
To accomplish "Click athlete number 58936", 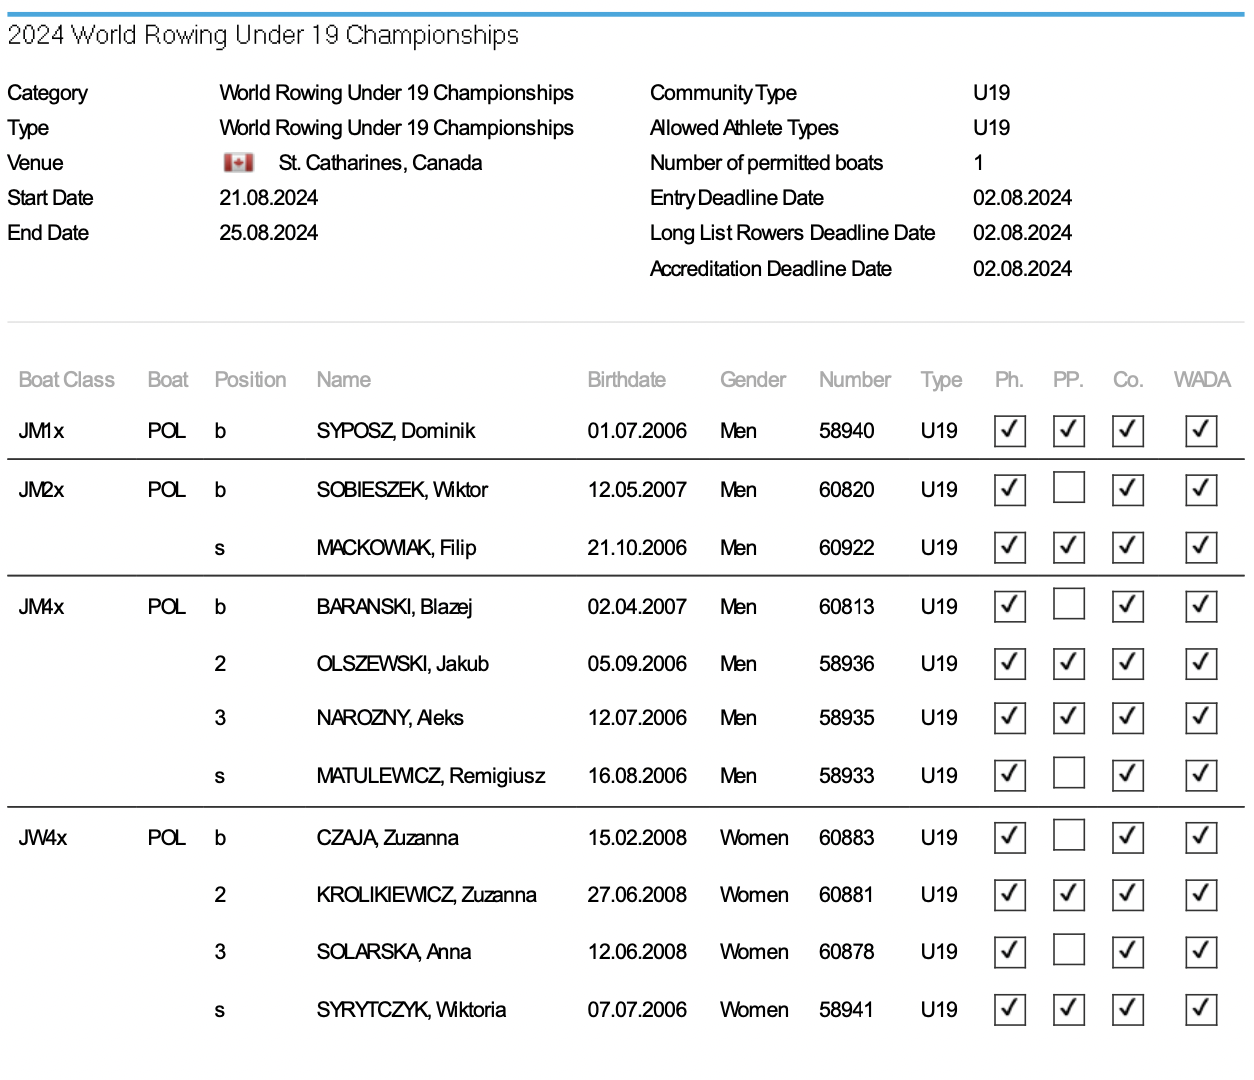I will [x=847, y=664].
